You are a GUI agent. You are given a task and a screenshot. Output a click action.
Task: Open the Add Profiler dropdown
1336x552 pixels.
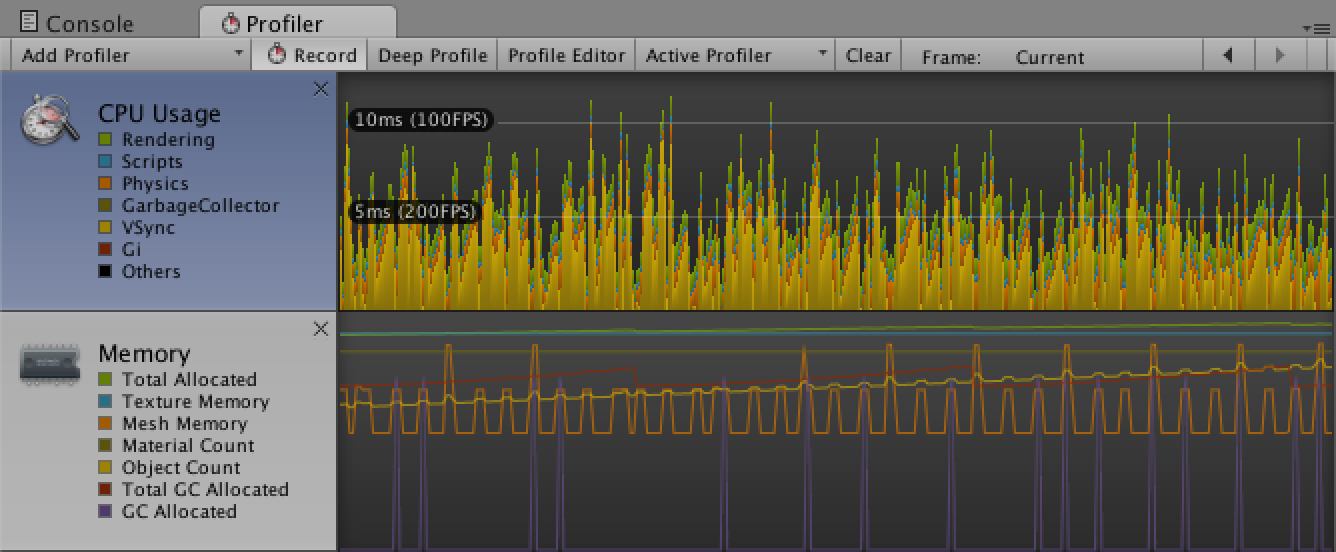point(131,56)
